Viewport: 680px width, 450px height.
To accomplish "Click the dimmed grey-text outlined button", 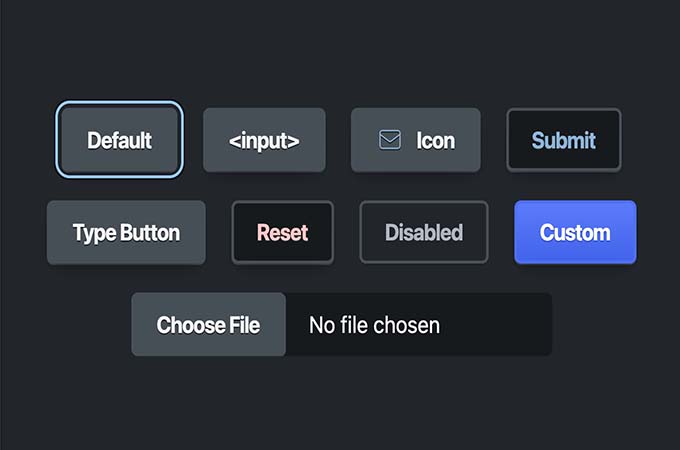I will pyautogui.click(x=424, y=233).
